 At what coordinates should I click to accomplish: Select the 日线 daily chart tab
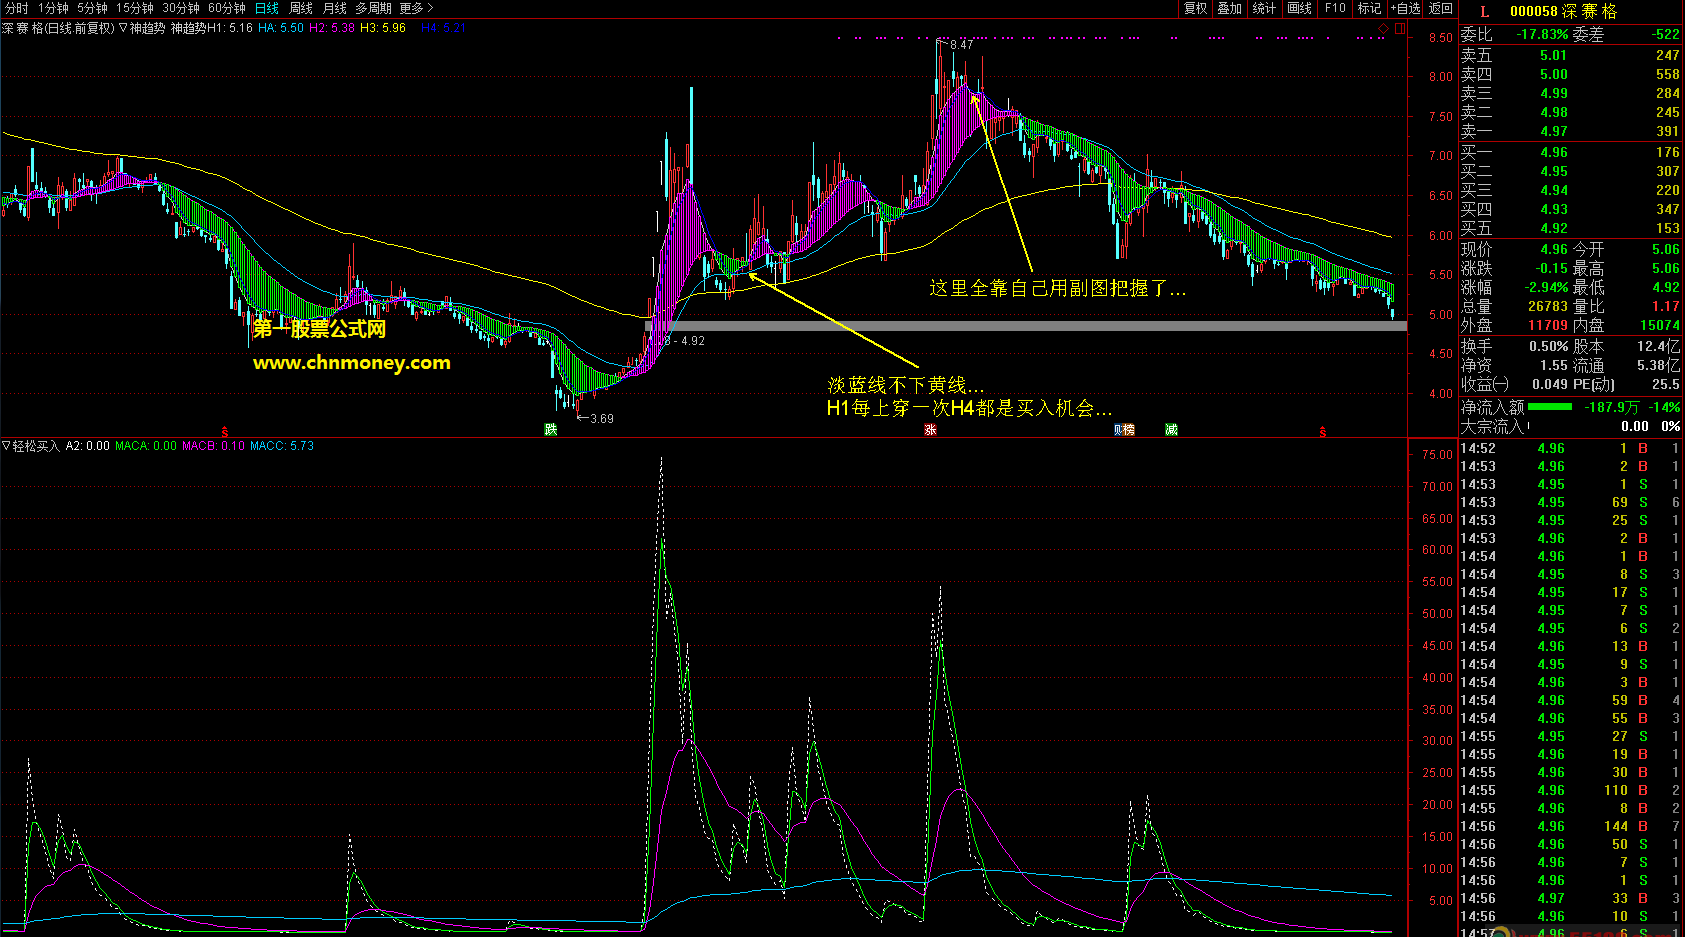267,8
